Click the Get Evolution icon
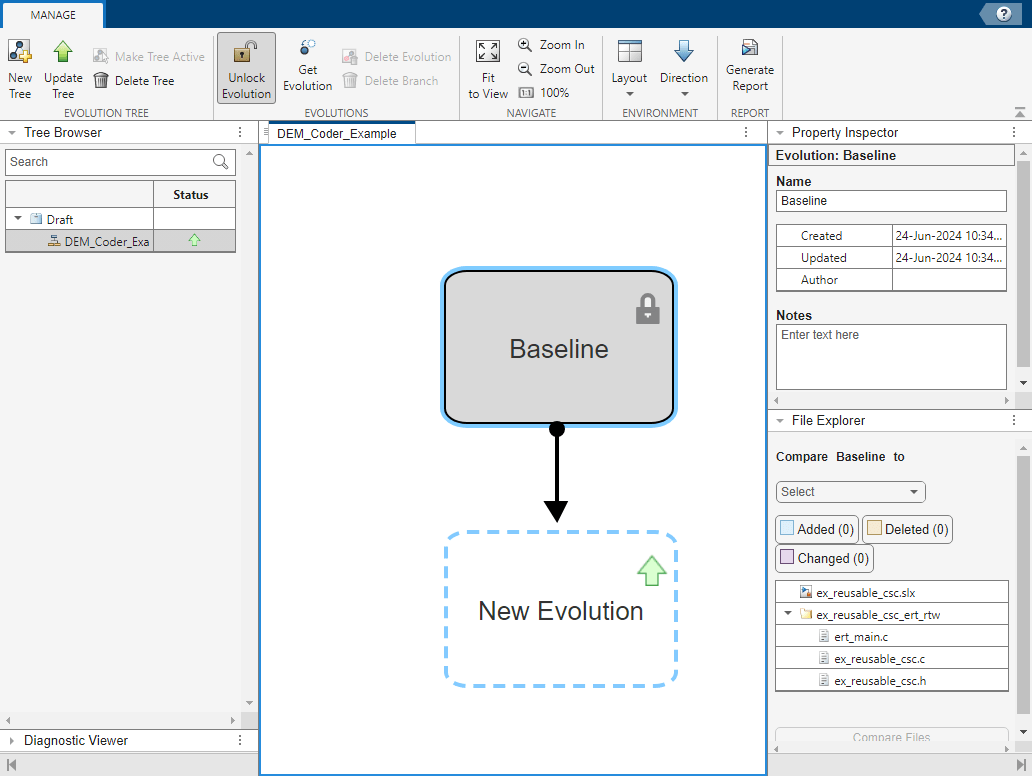This screenshot has width=1032, height=776. click(307, 49)
